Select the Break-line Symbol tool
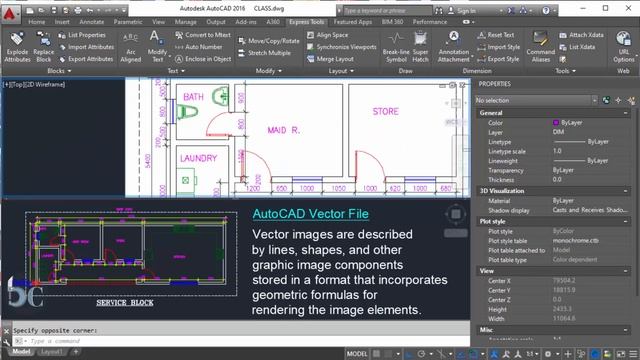The width and height of the screenshot is (640, 360). point(396,47)
